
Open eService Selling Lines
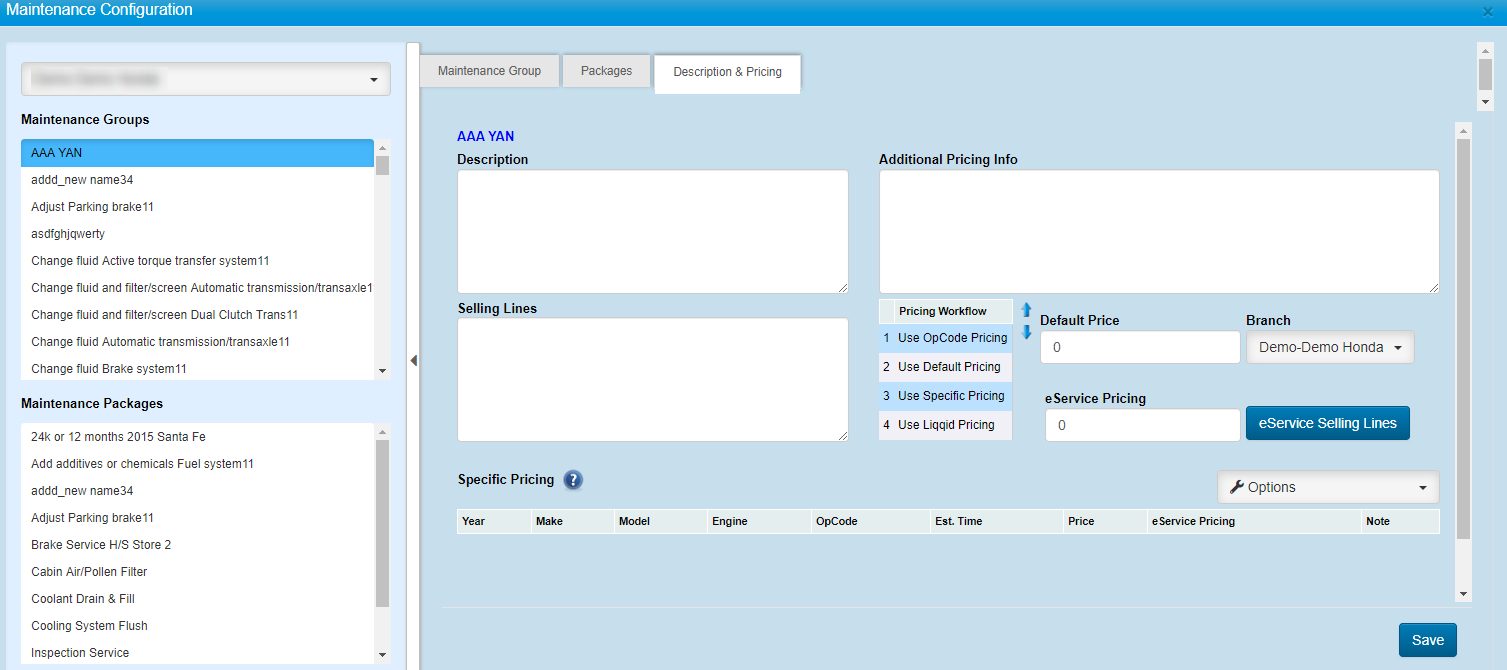[x=1327, y=423]
